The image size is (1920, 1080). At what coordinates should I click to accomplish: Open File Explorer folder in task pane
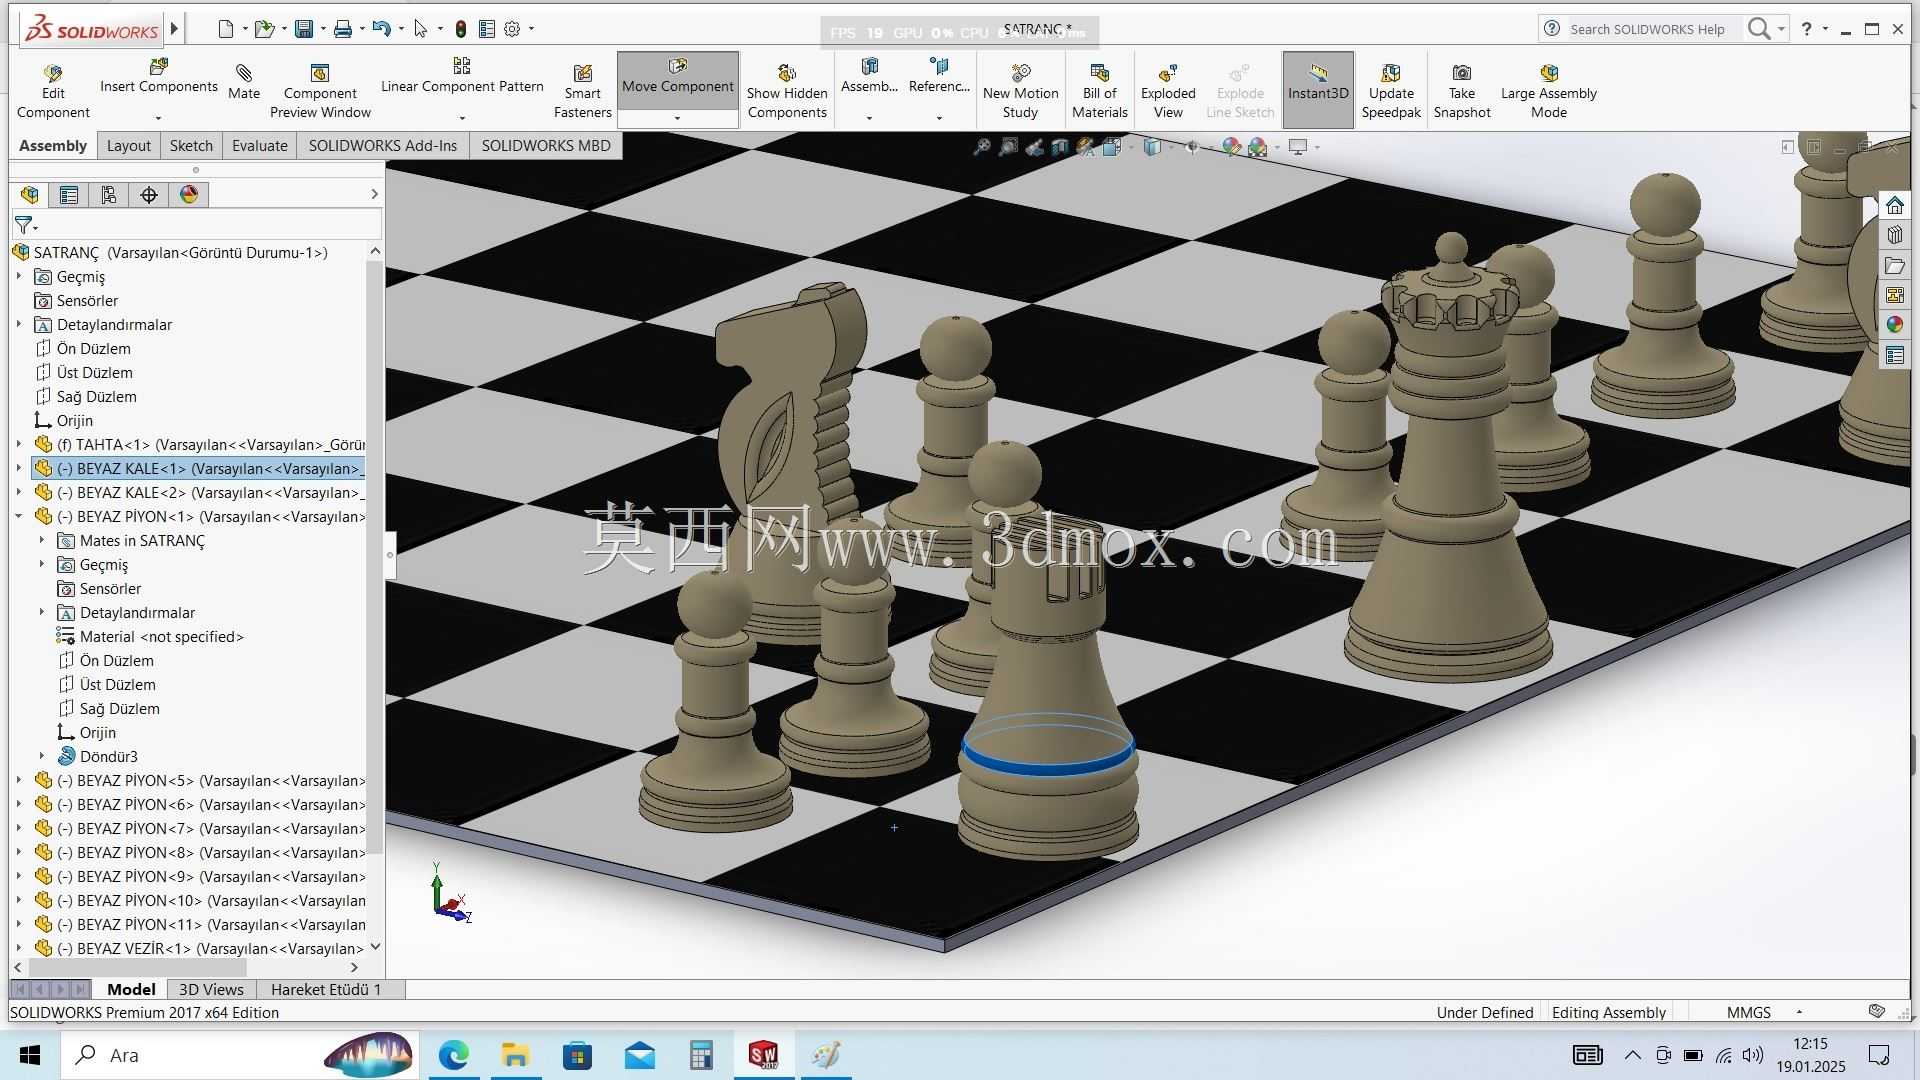click(x=1894, y=266)
